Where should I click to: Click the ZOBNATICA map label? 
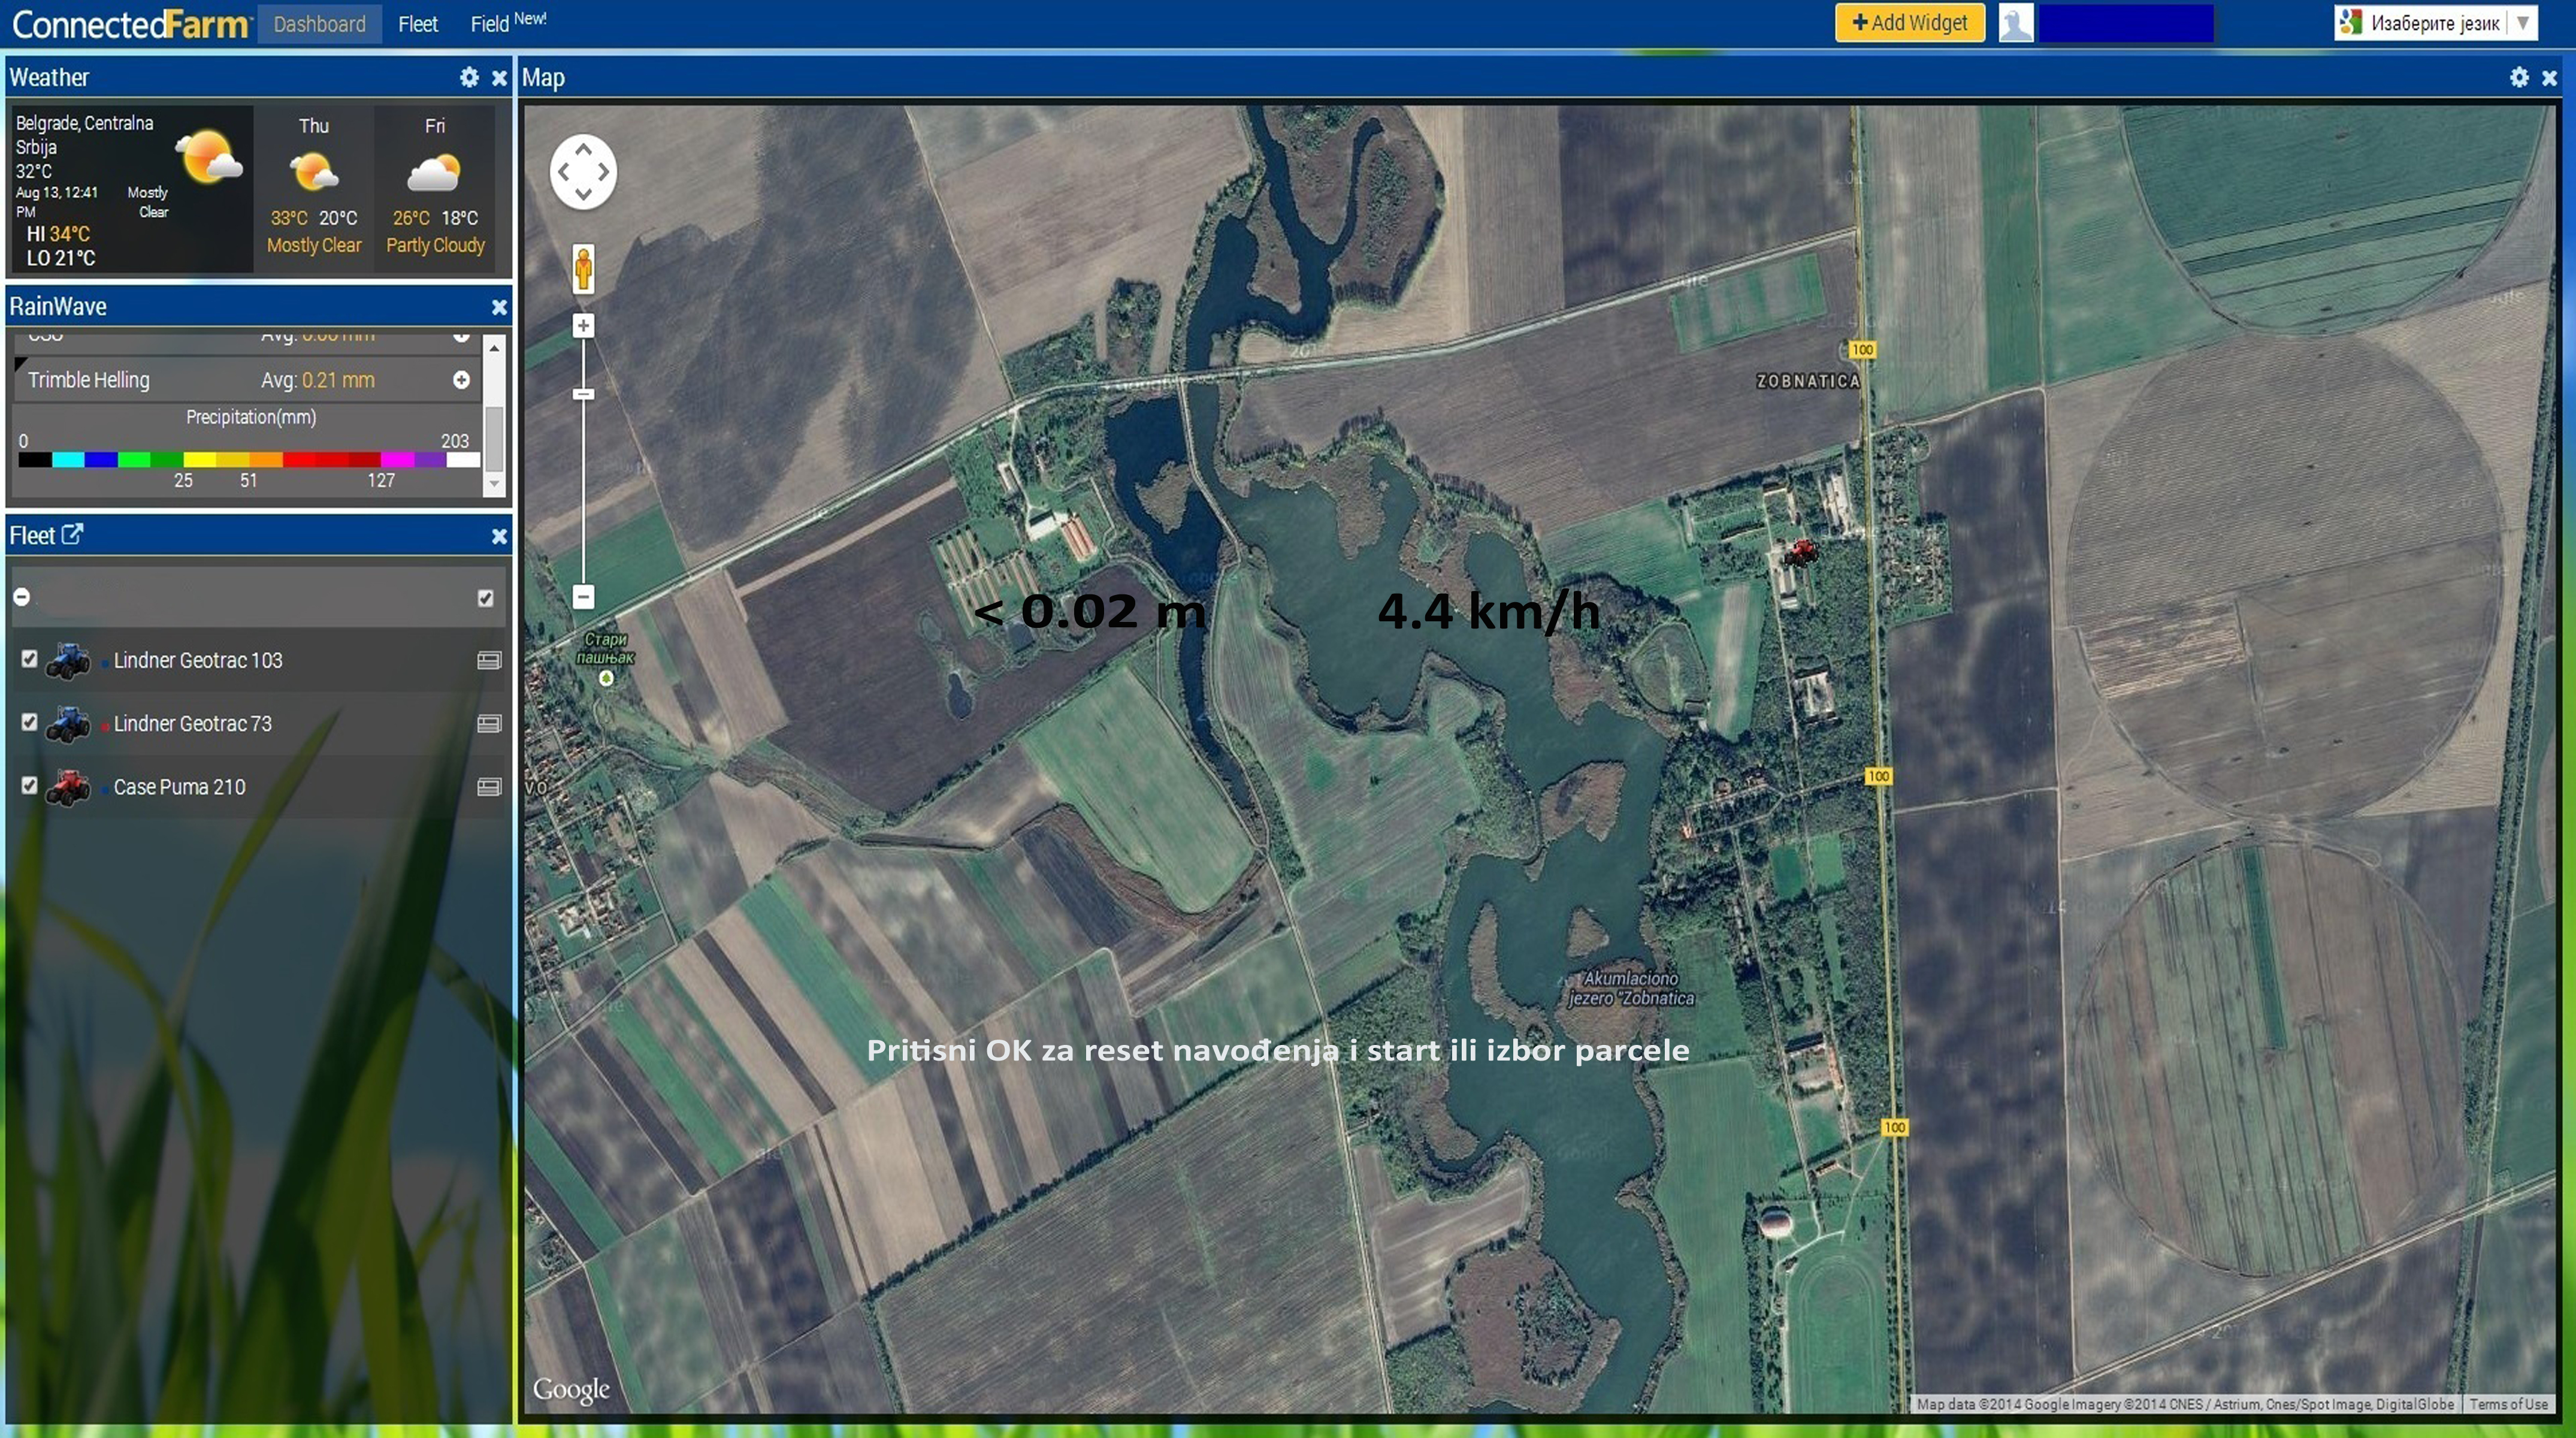pos(1808,381)
